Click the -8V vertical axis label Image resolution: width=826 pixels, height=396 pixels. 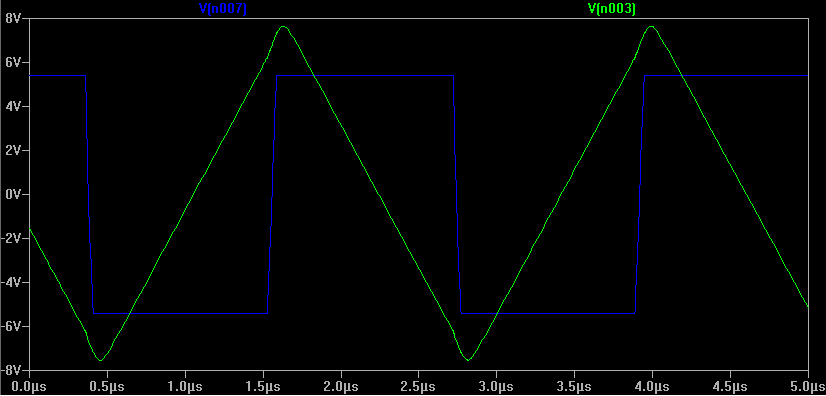(12, 370)
